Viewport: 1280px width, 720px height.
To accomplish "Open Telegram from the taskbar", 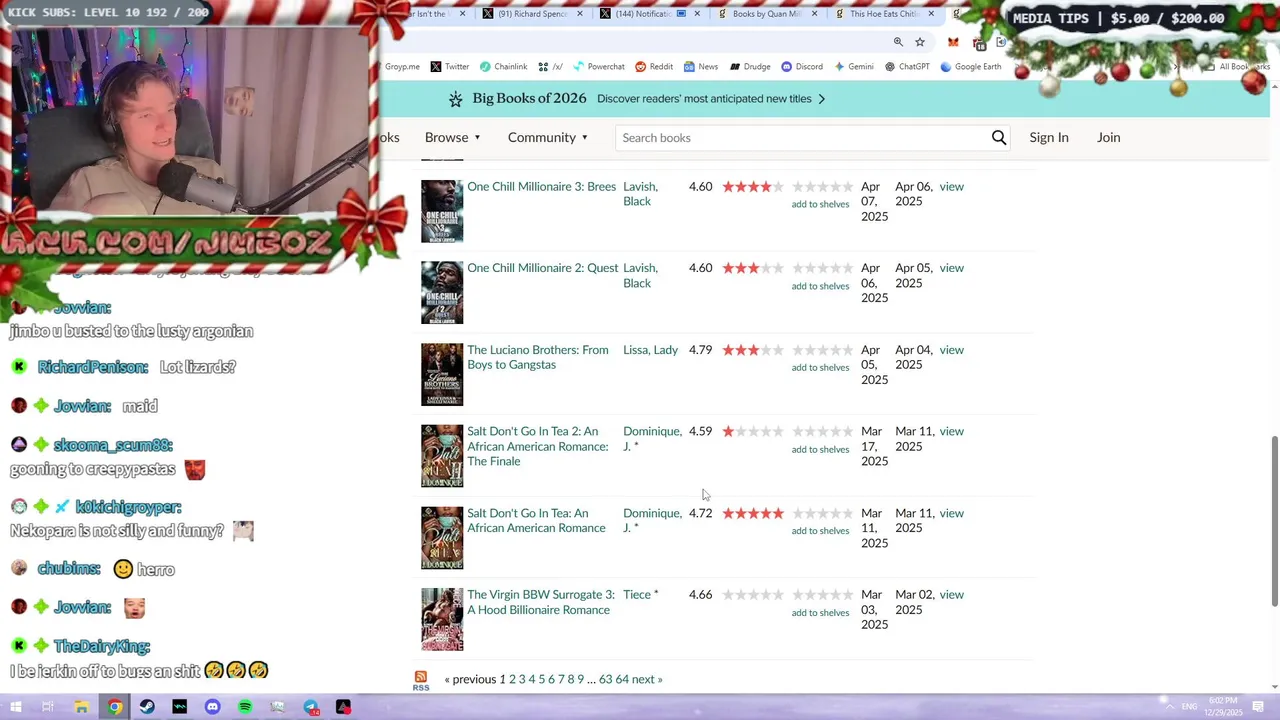I will tap(311, 707).
